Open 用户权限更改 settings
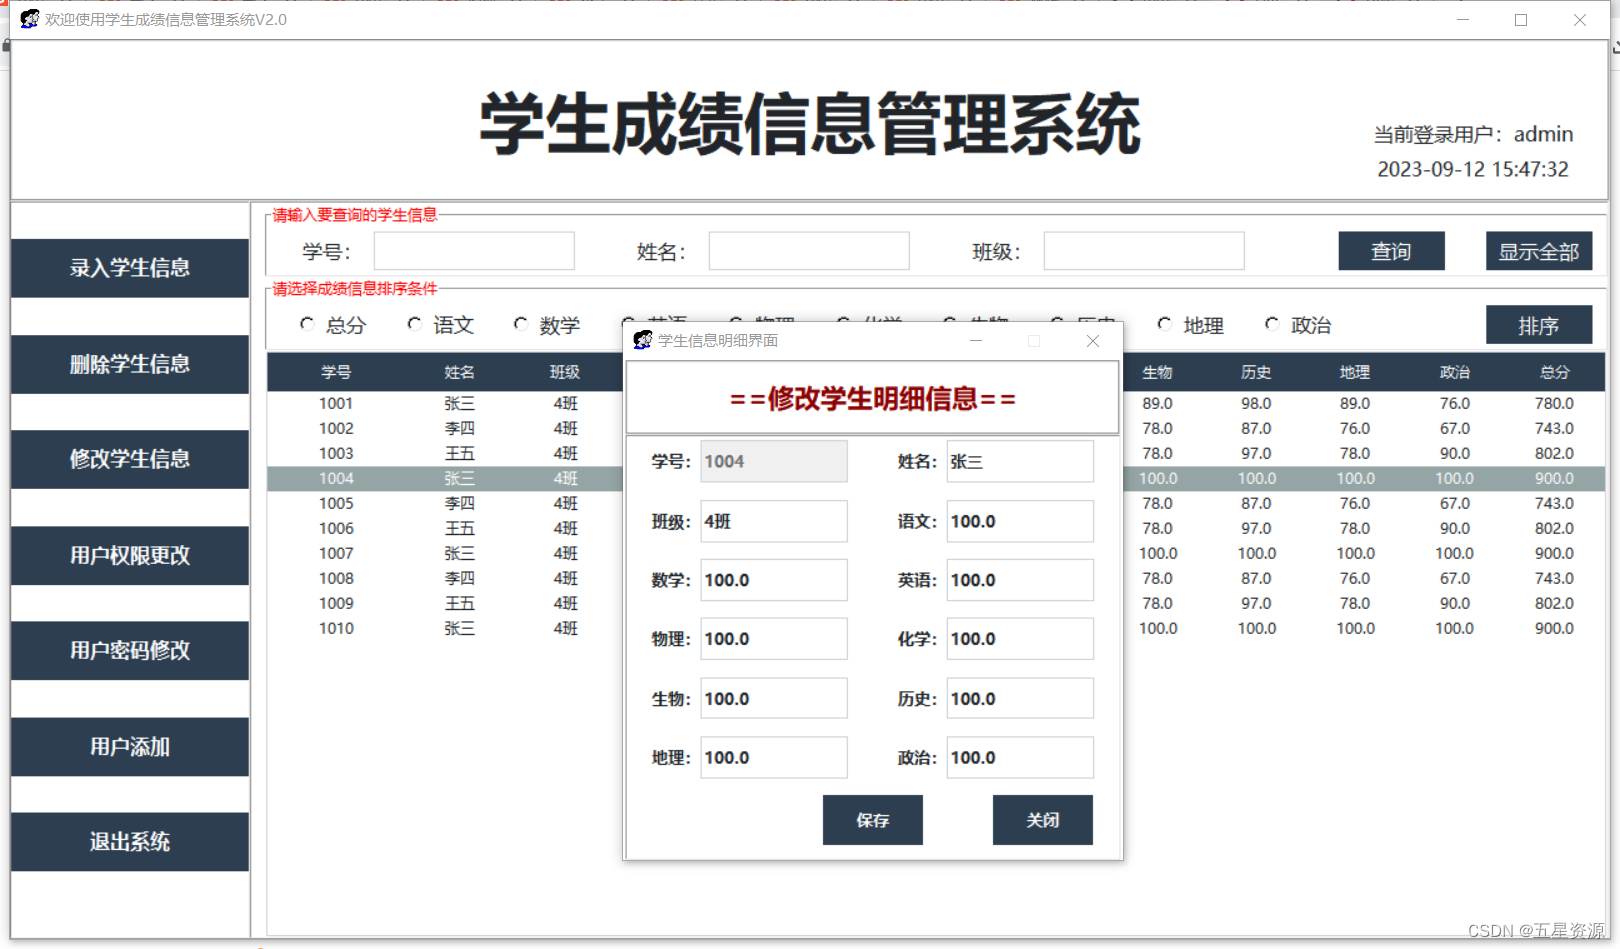The height and width of the screenshot is (949, 1620). pos(129,556)
